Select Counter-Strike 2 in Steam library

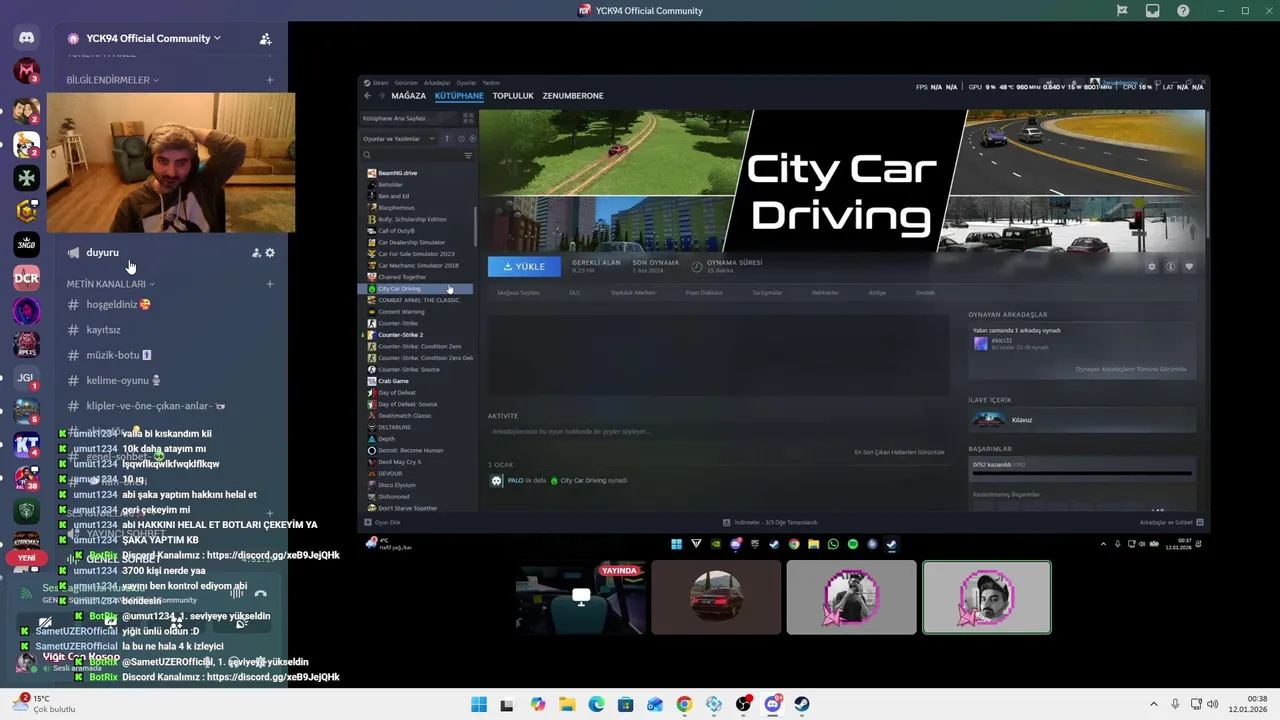point(400,335)
